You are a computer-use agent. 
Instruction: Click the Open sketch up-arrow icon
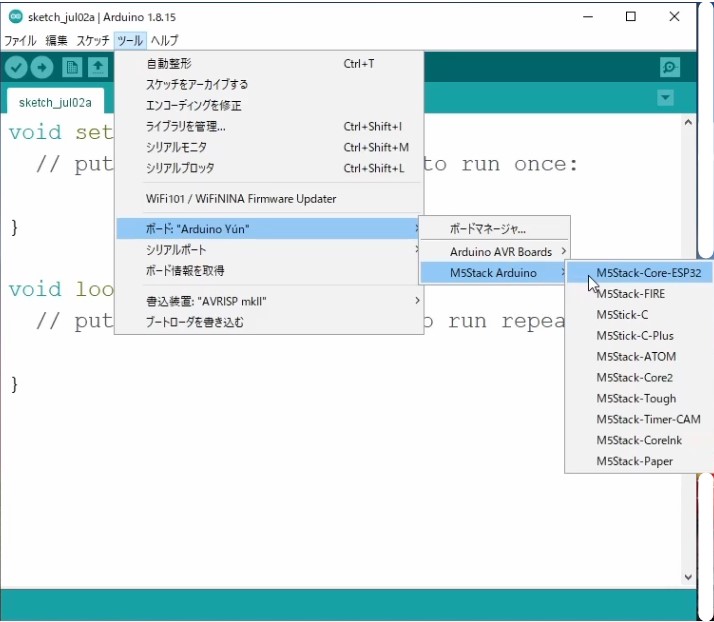[98, 67]
